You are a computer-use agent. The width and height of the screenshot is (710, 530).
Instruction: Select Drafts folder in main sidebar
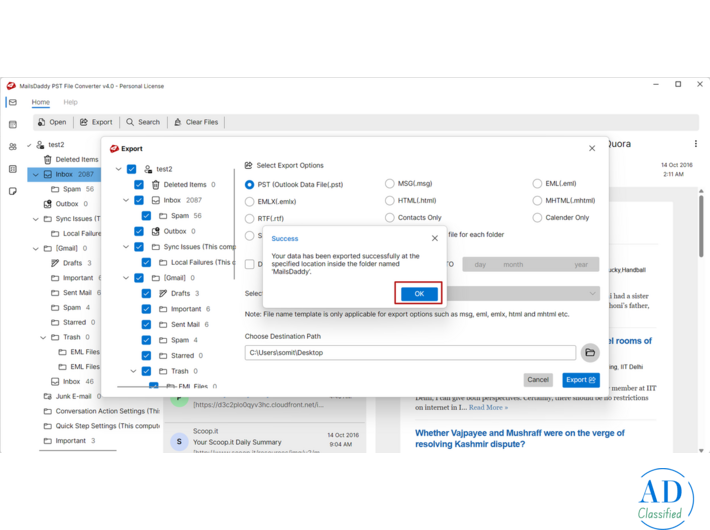pyautogui.click(x=72, y=263)
